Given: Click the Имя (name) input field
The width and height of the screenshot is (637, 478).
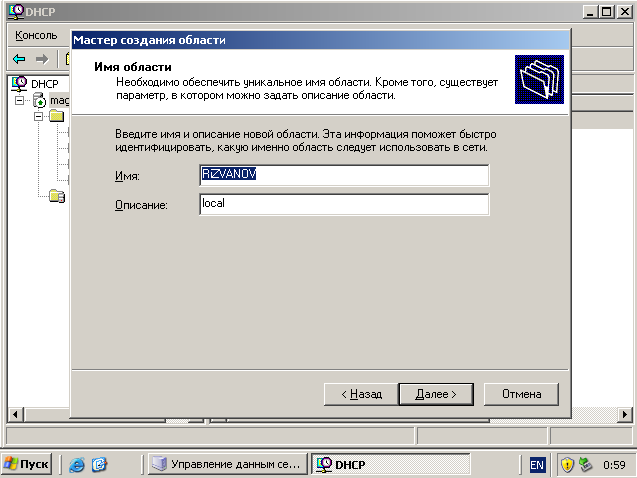Looking at the screenshot, I should coord(344,175).
